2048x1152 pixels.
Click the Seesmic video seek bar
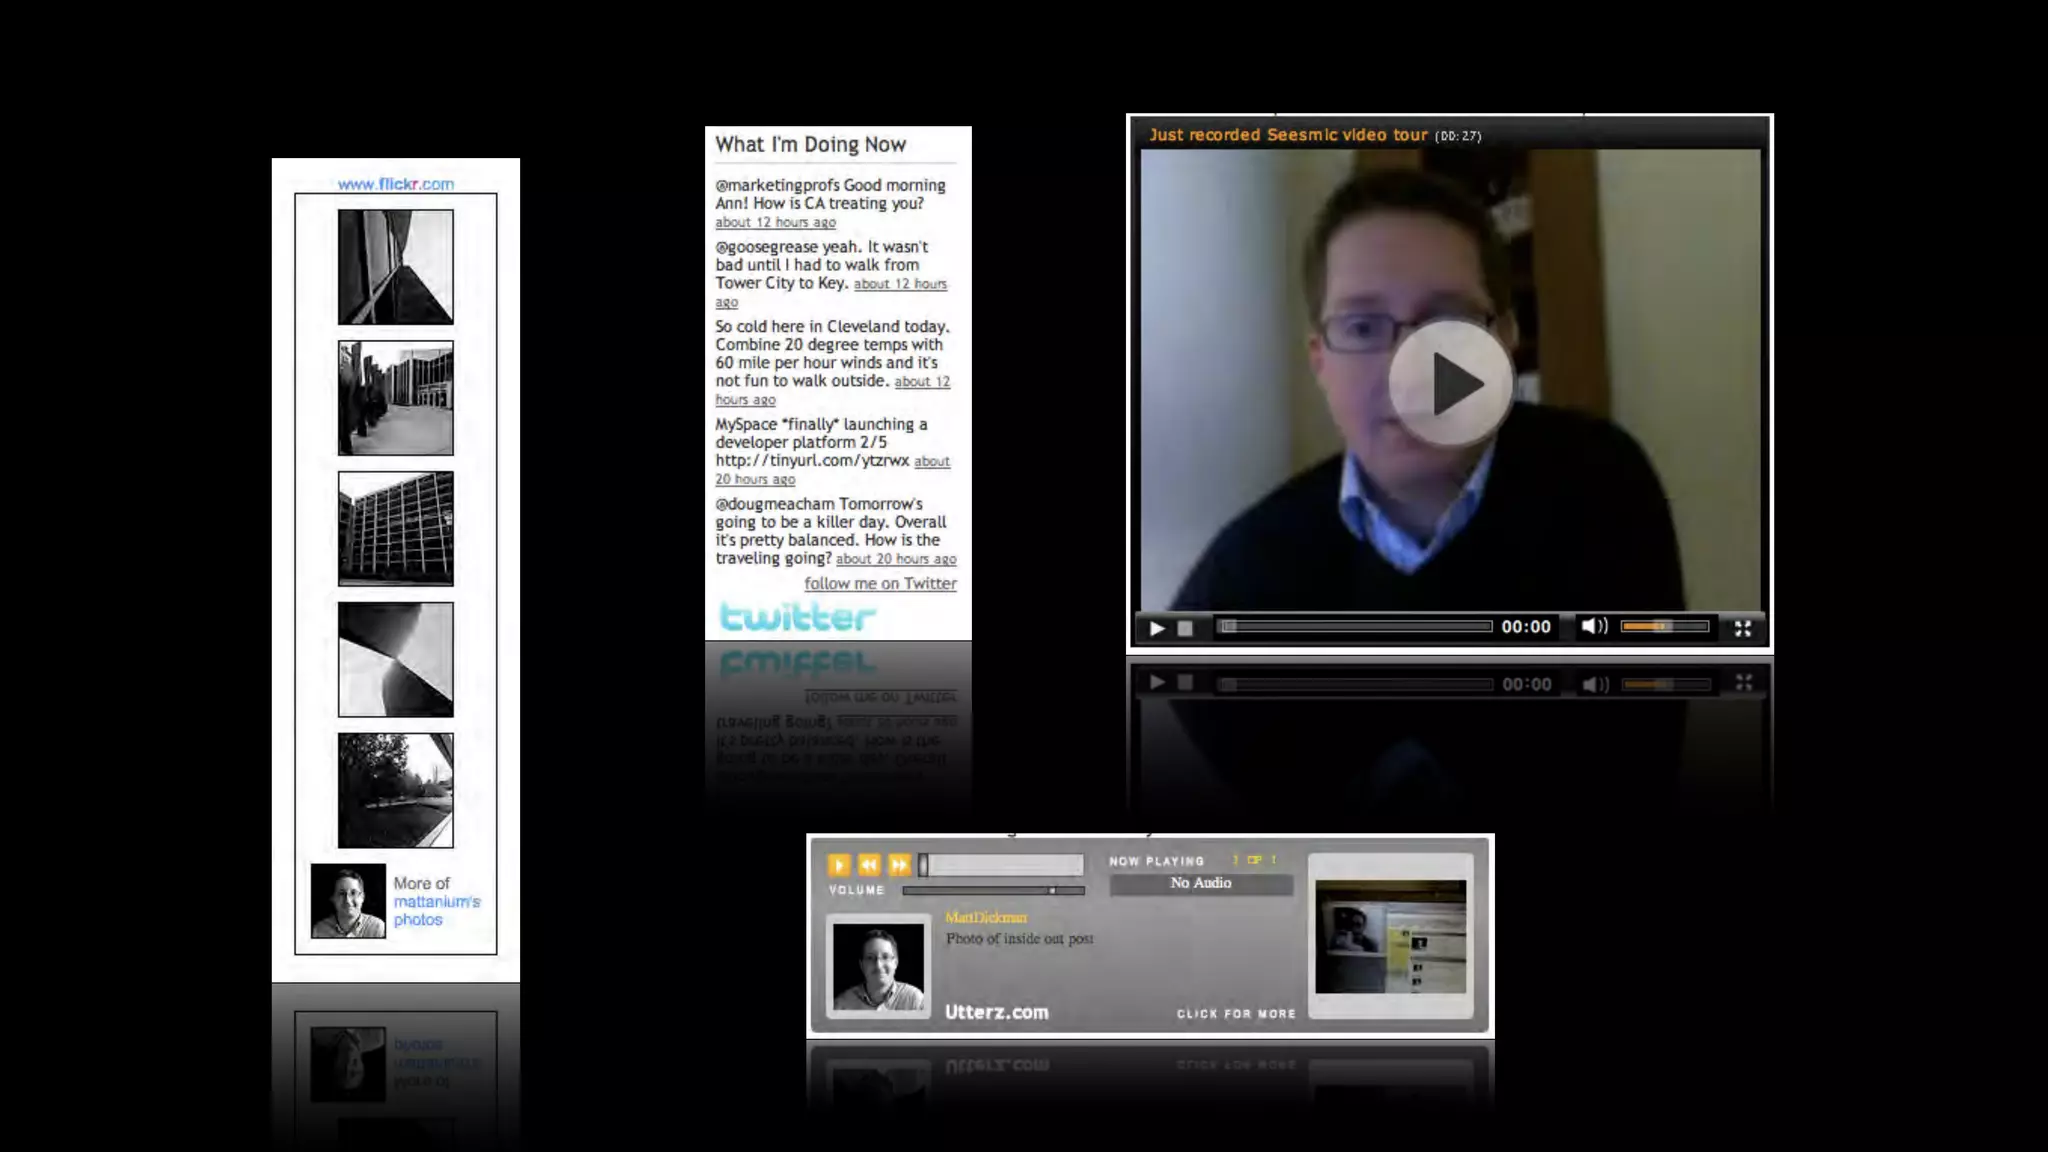click(1355, 627)
